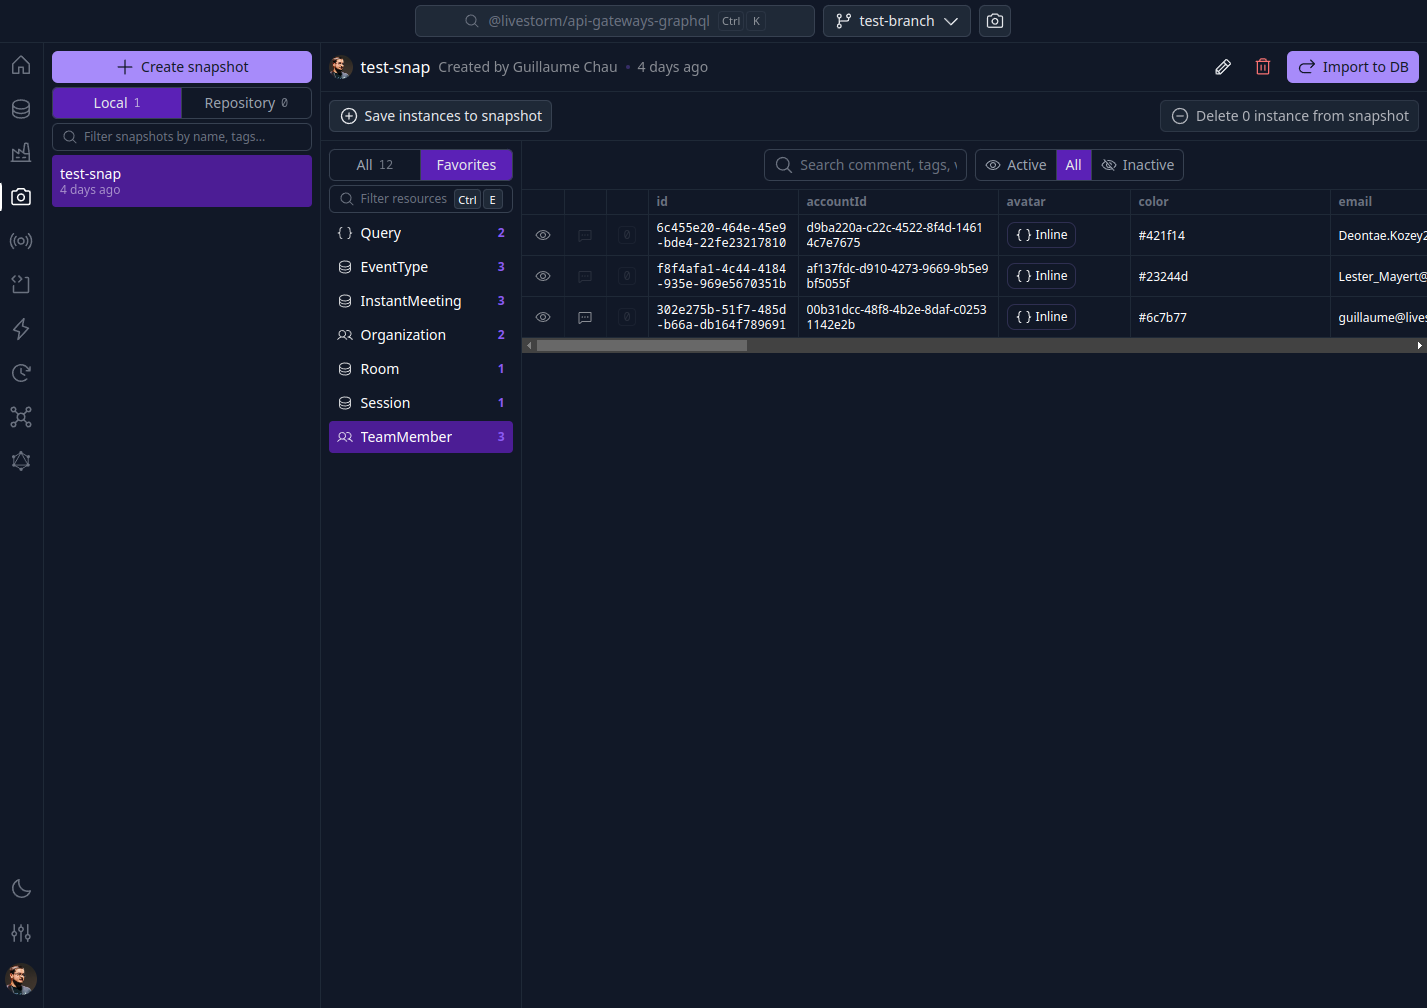
Task: Click Create snapshot button
Action: 182,67
